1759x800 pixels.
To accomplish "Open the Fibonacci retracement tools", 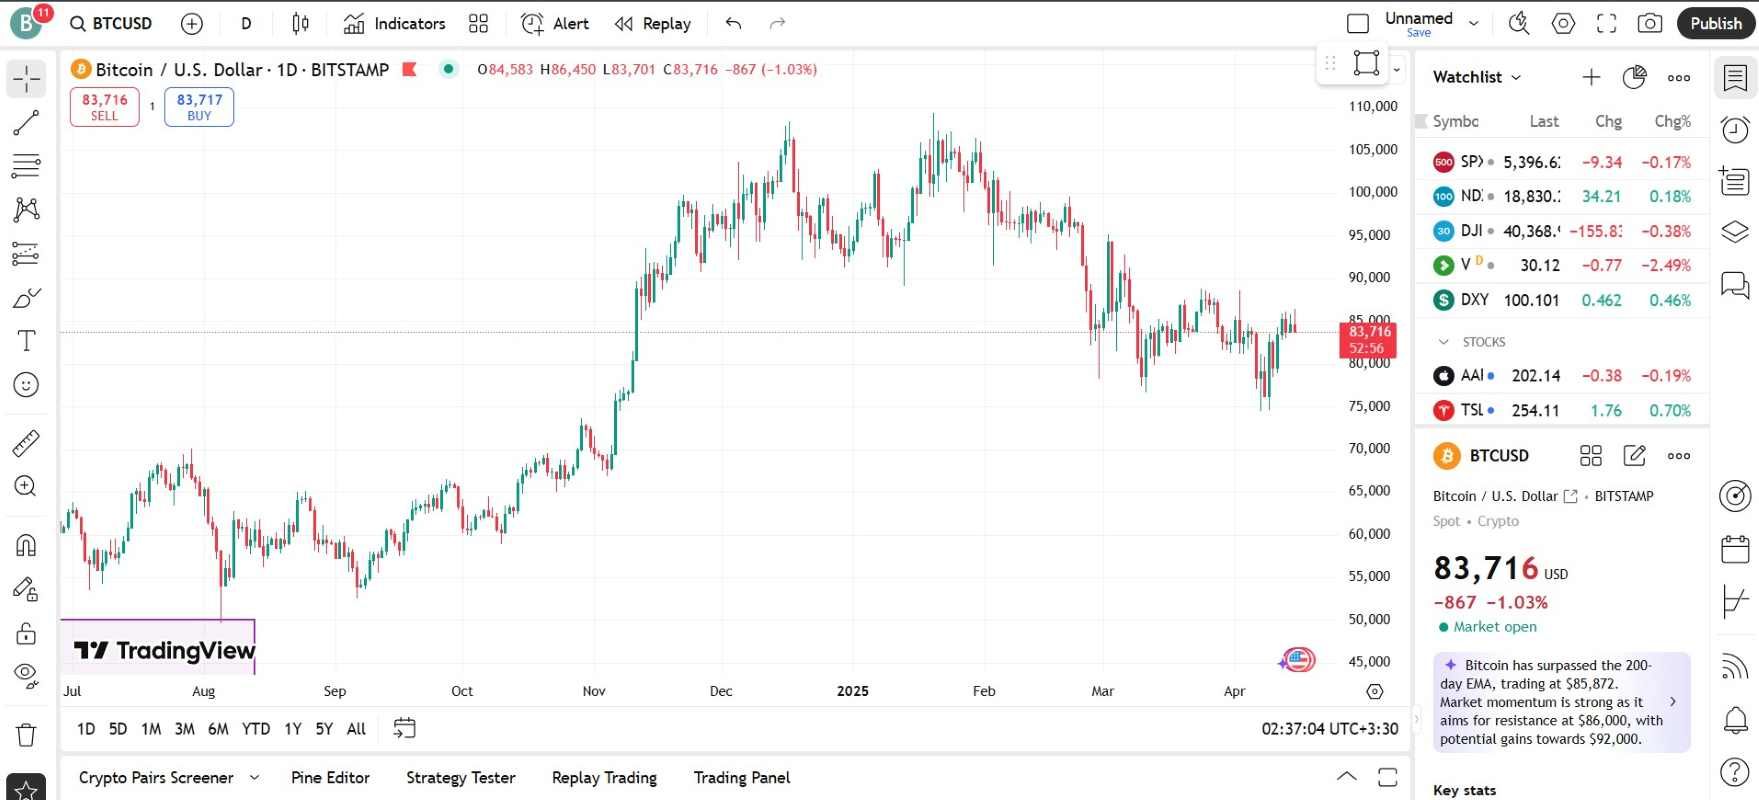I will (26, 166).
